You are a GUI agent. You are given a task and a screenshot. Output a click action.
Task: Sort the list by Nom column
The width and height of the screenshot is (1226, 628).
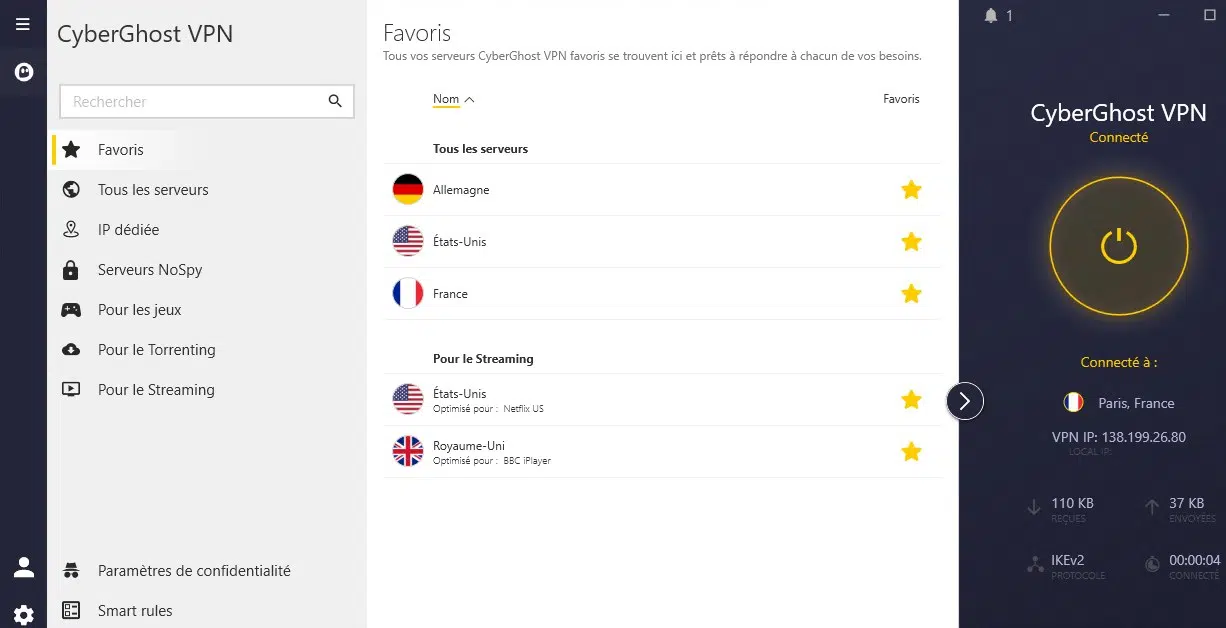(446, 99)
